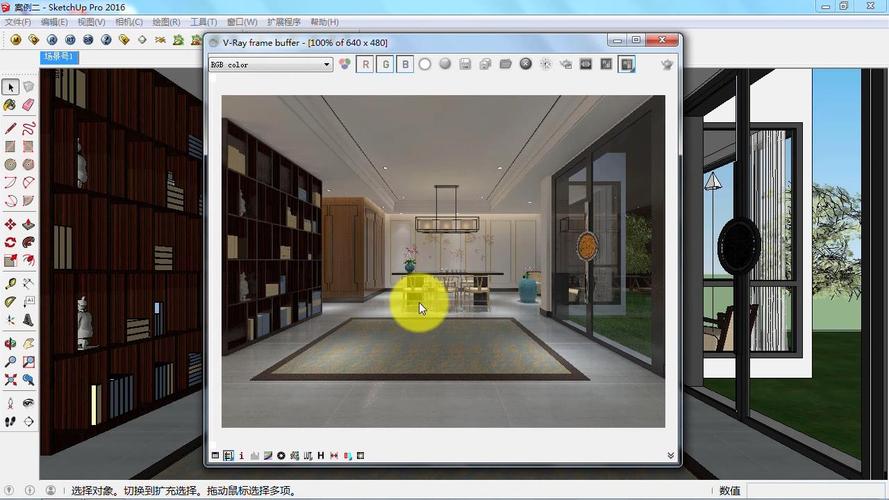The width and height of the screenshot is (889, 500).
Task: Pick the Eraser tool
Action: point(28,105)
